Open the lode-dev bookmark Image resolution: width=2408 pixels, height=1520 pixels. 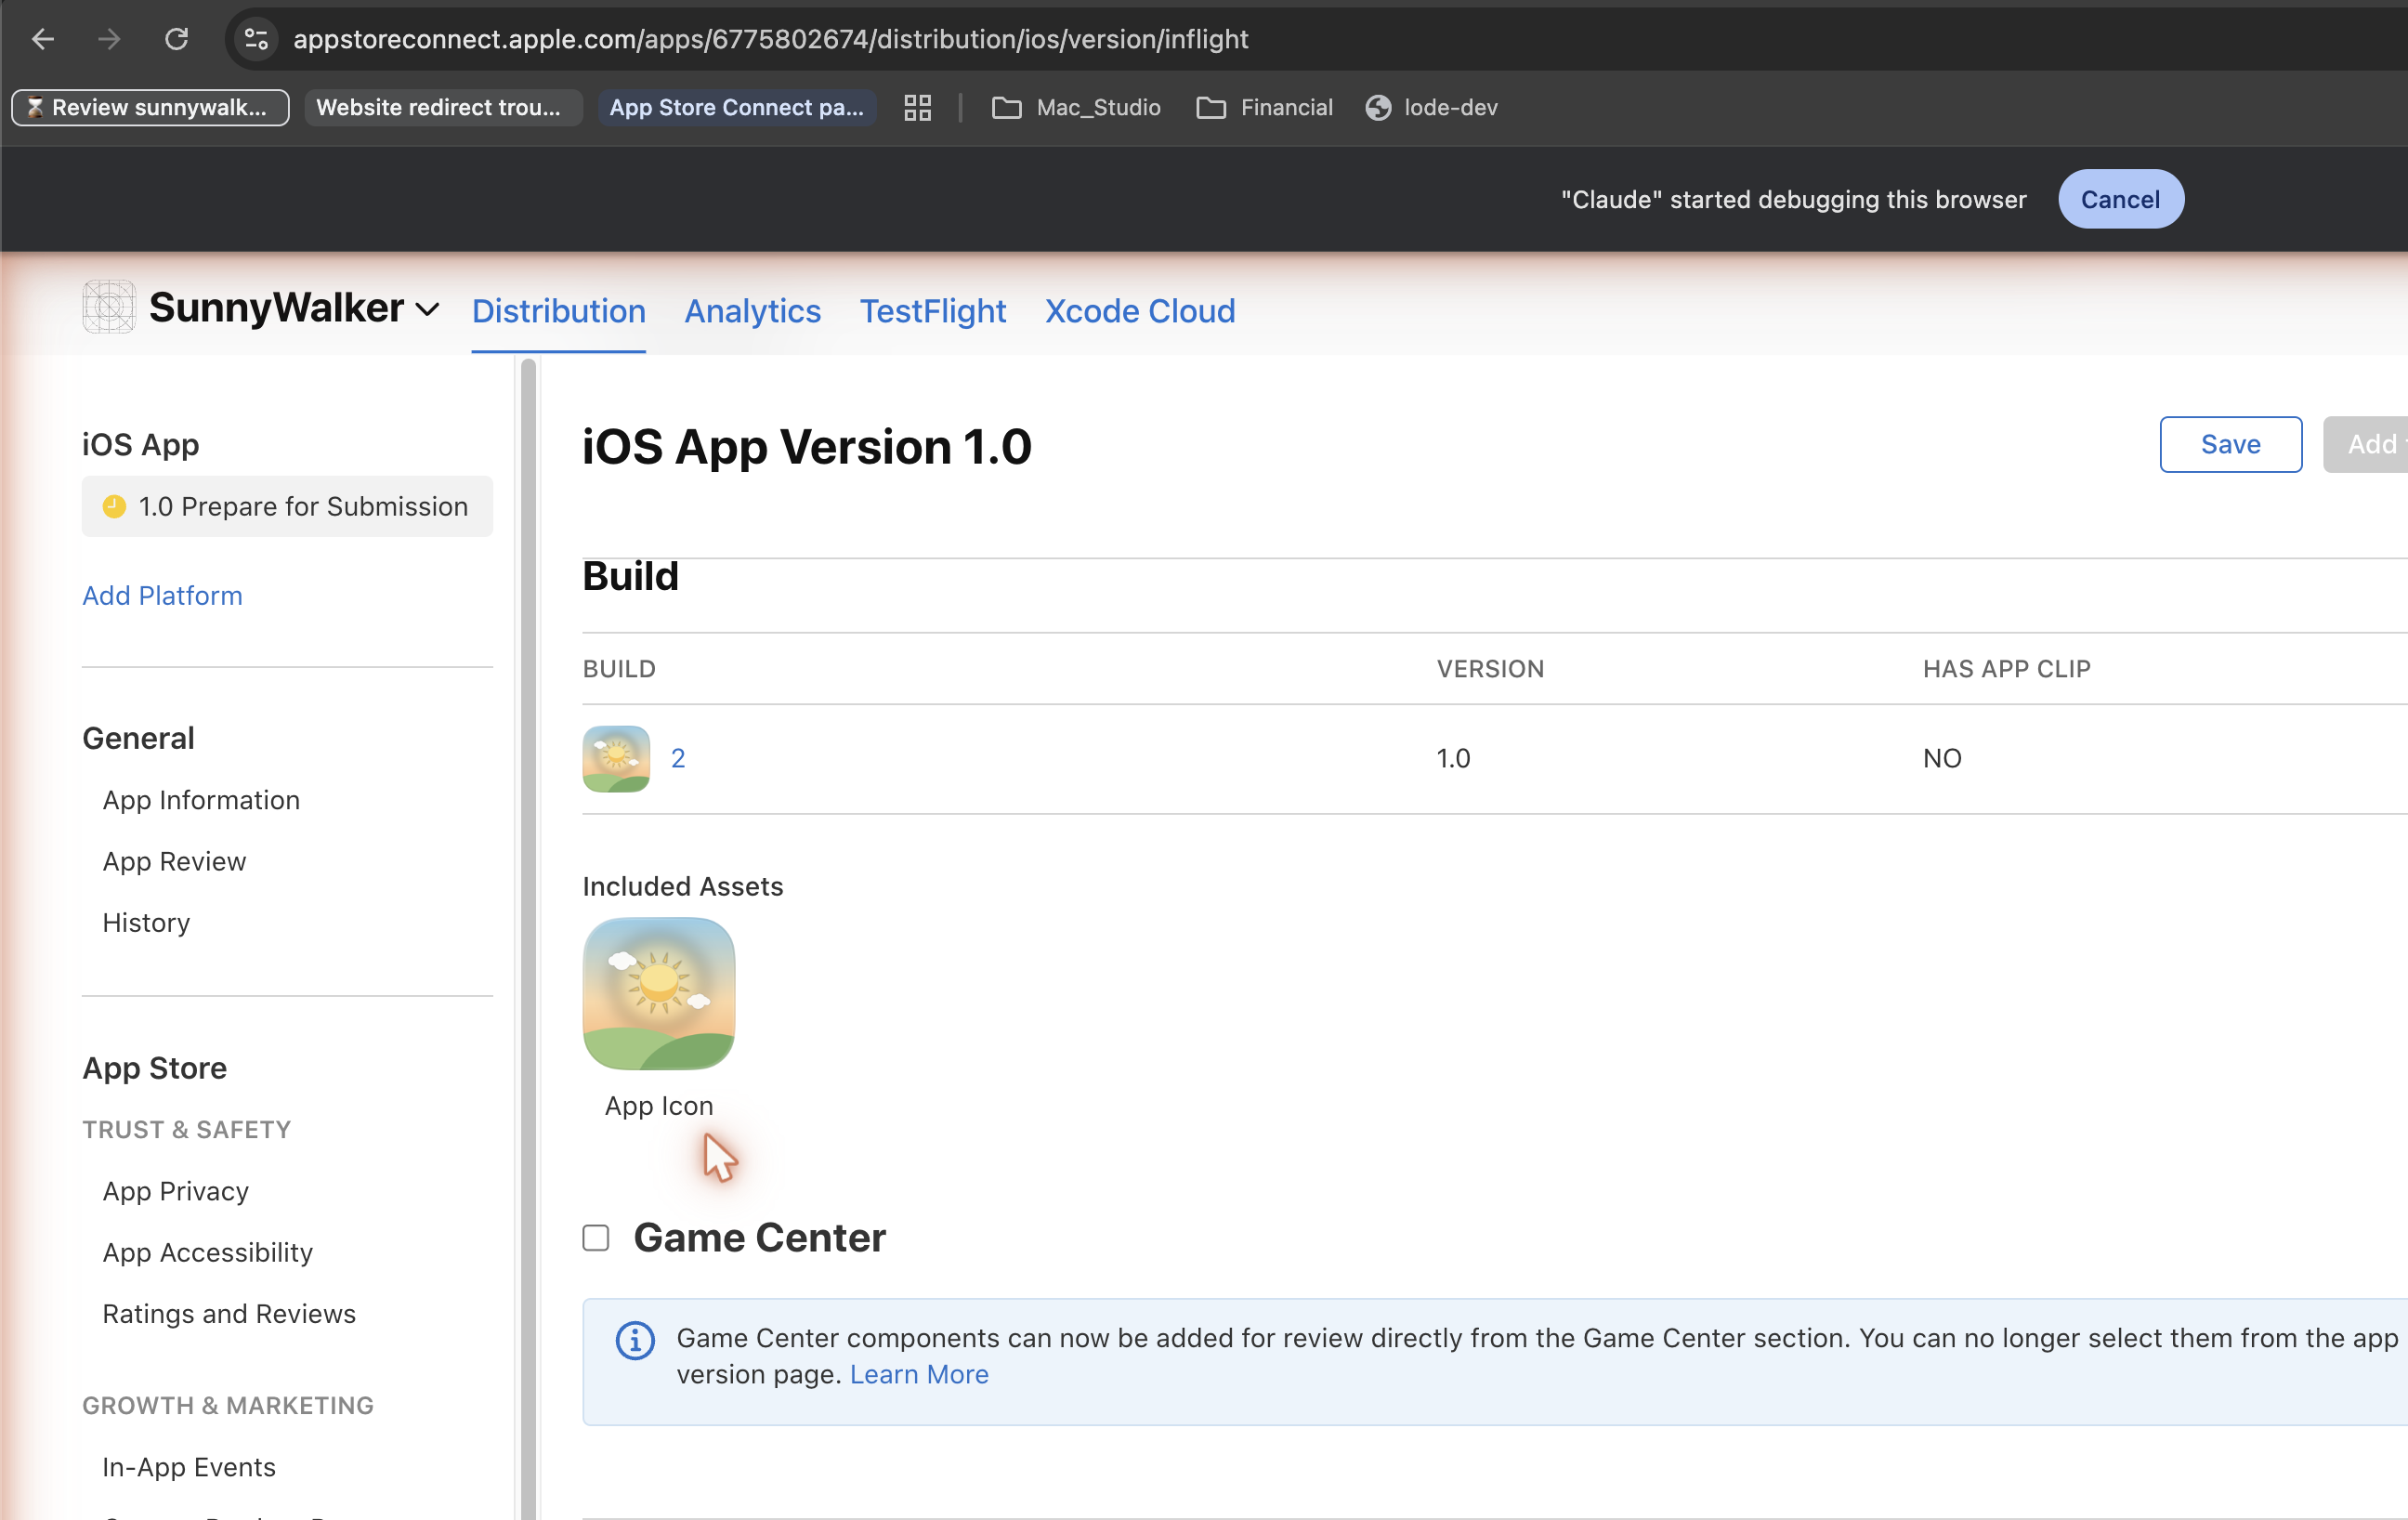pyautogui.click(x=1431, y=107)
